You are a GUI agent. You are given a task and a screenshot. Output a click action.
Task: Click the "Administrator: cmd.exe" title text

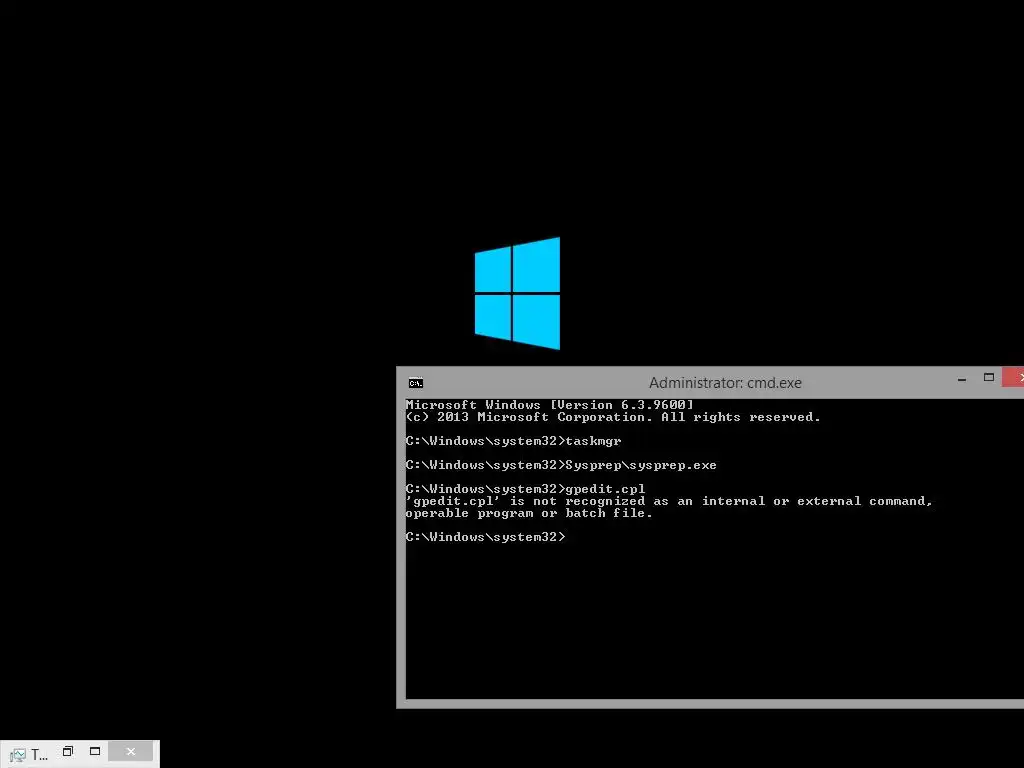click(725, 383)
